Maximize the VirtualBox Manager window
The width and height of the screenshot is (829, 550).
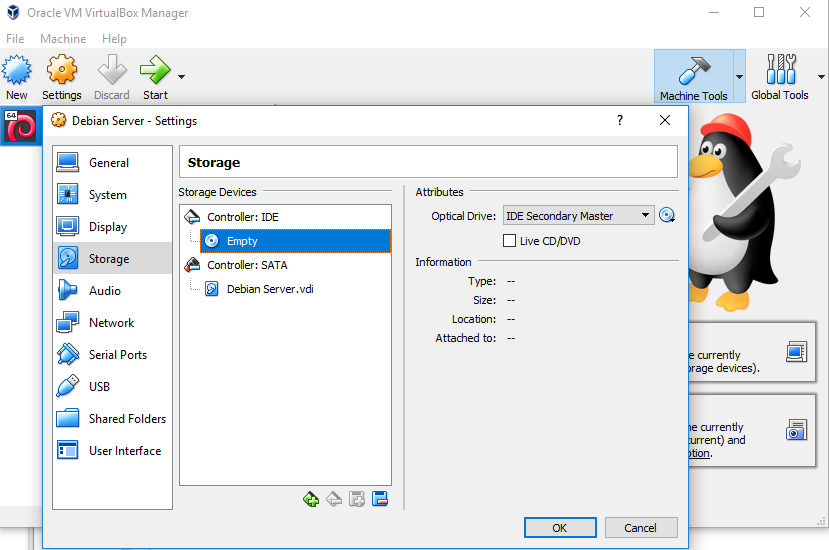[759, 12]
